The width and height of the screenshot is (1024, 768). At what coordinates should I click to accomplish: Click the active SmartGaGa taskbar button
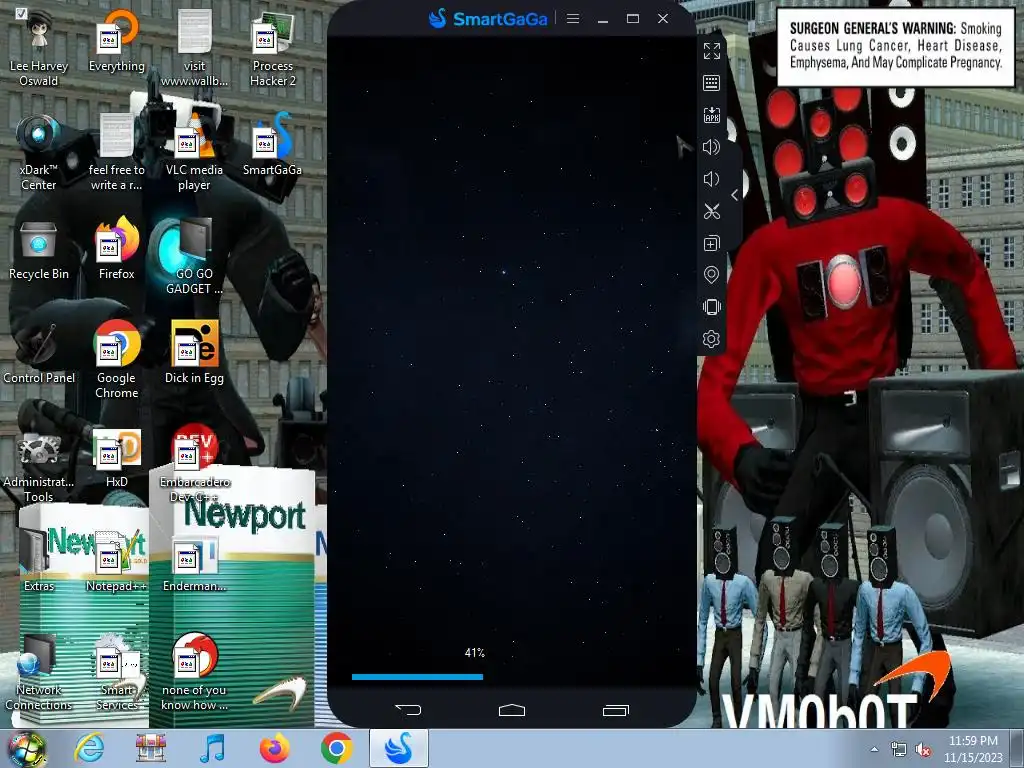click(x=399, y=748)
